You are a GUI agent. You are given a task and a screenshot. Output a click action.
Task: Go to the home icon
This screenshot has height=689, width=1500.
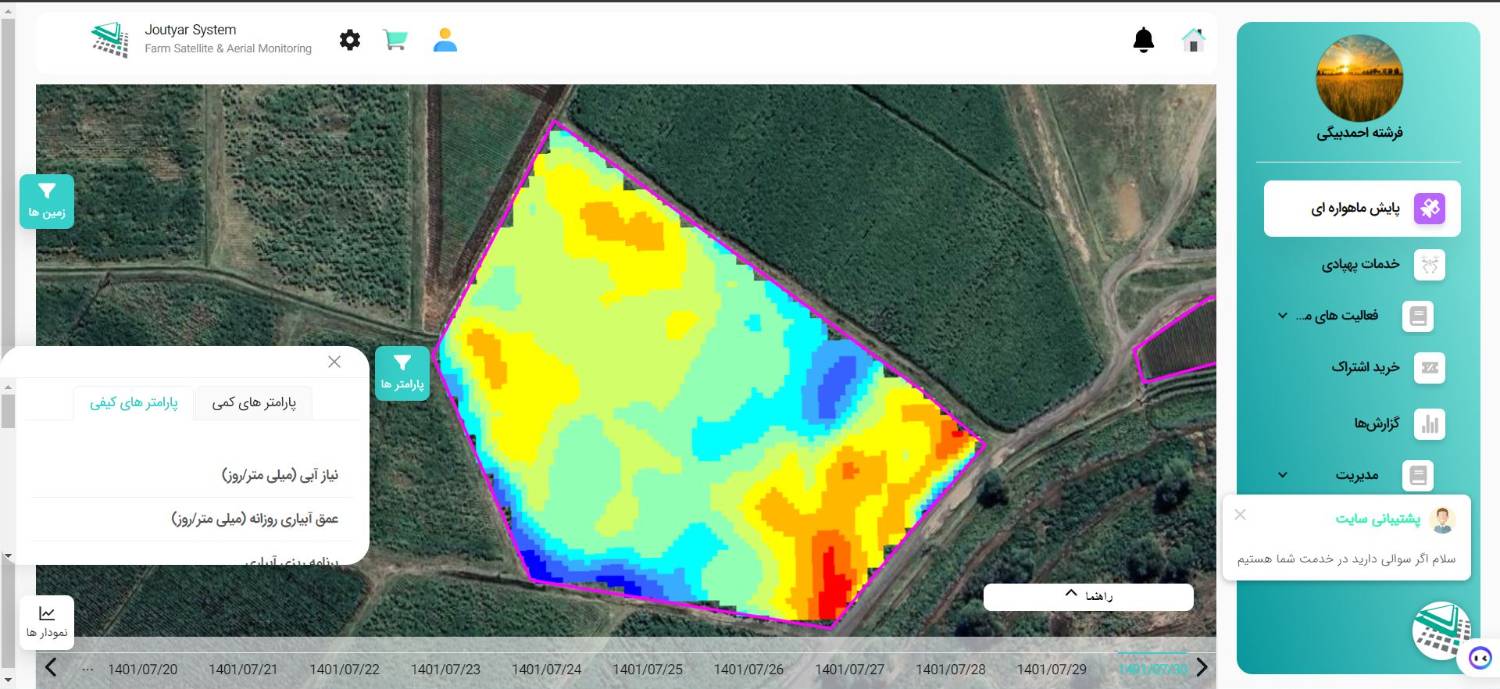tap(1193, 40)
